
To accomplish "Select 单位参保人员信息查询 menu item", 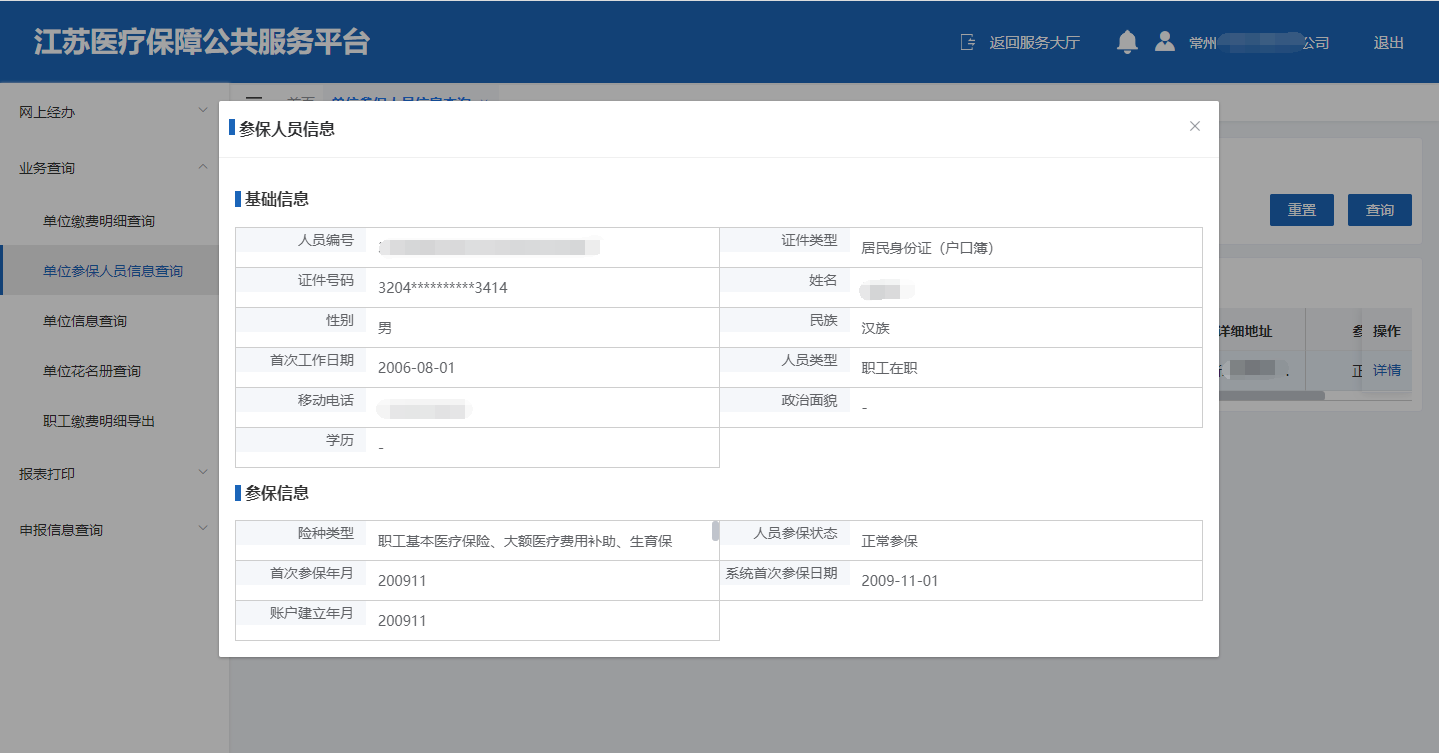I will click(113, 271).
